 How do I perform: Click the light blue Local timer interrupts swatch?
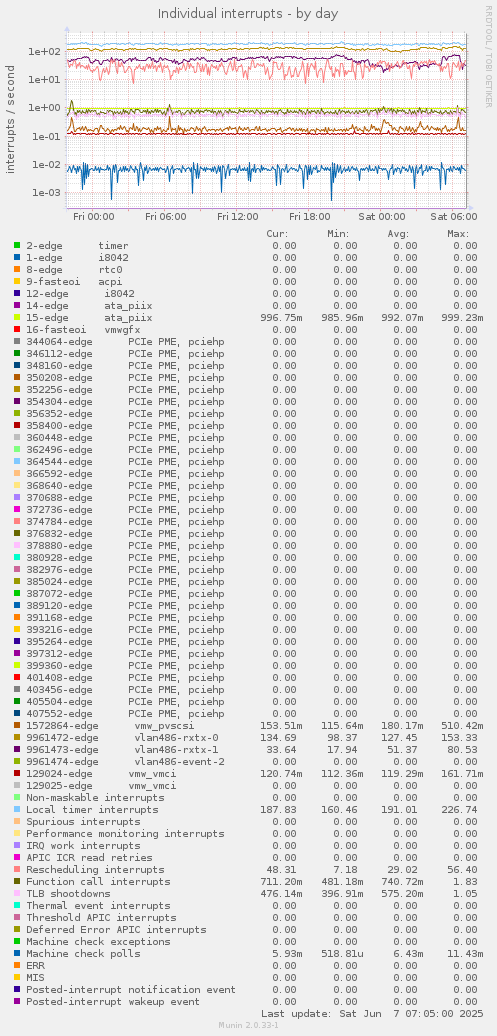pyautogui.click(x=17, y=809)
